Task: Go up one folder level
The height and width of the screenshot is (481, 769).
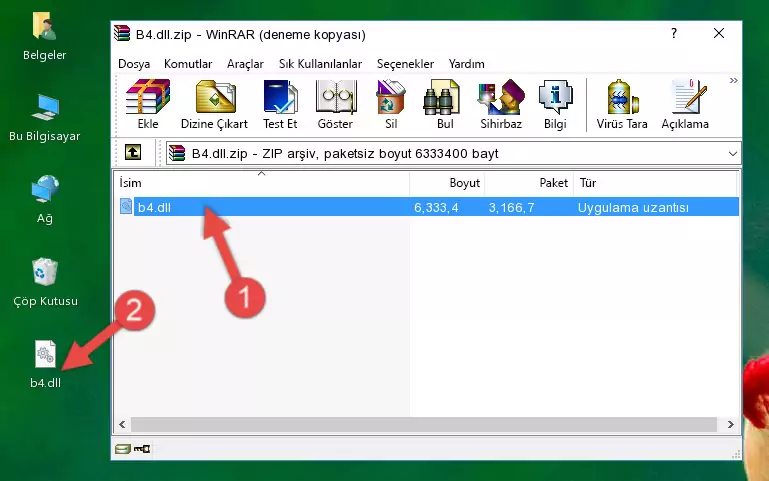Action: point(133,152)
